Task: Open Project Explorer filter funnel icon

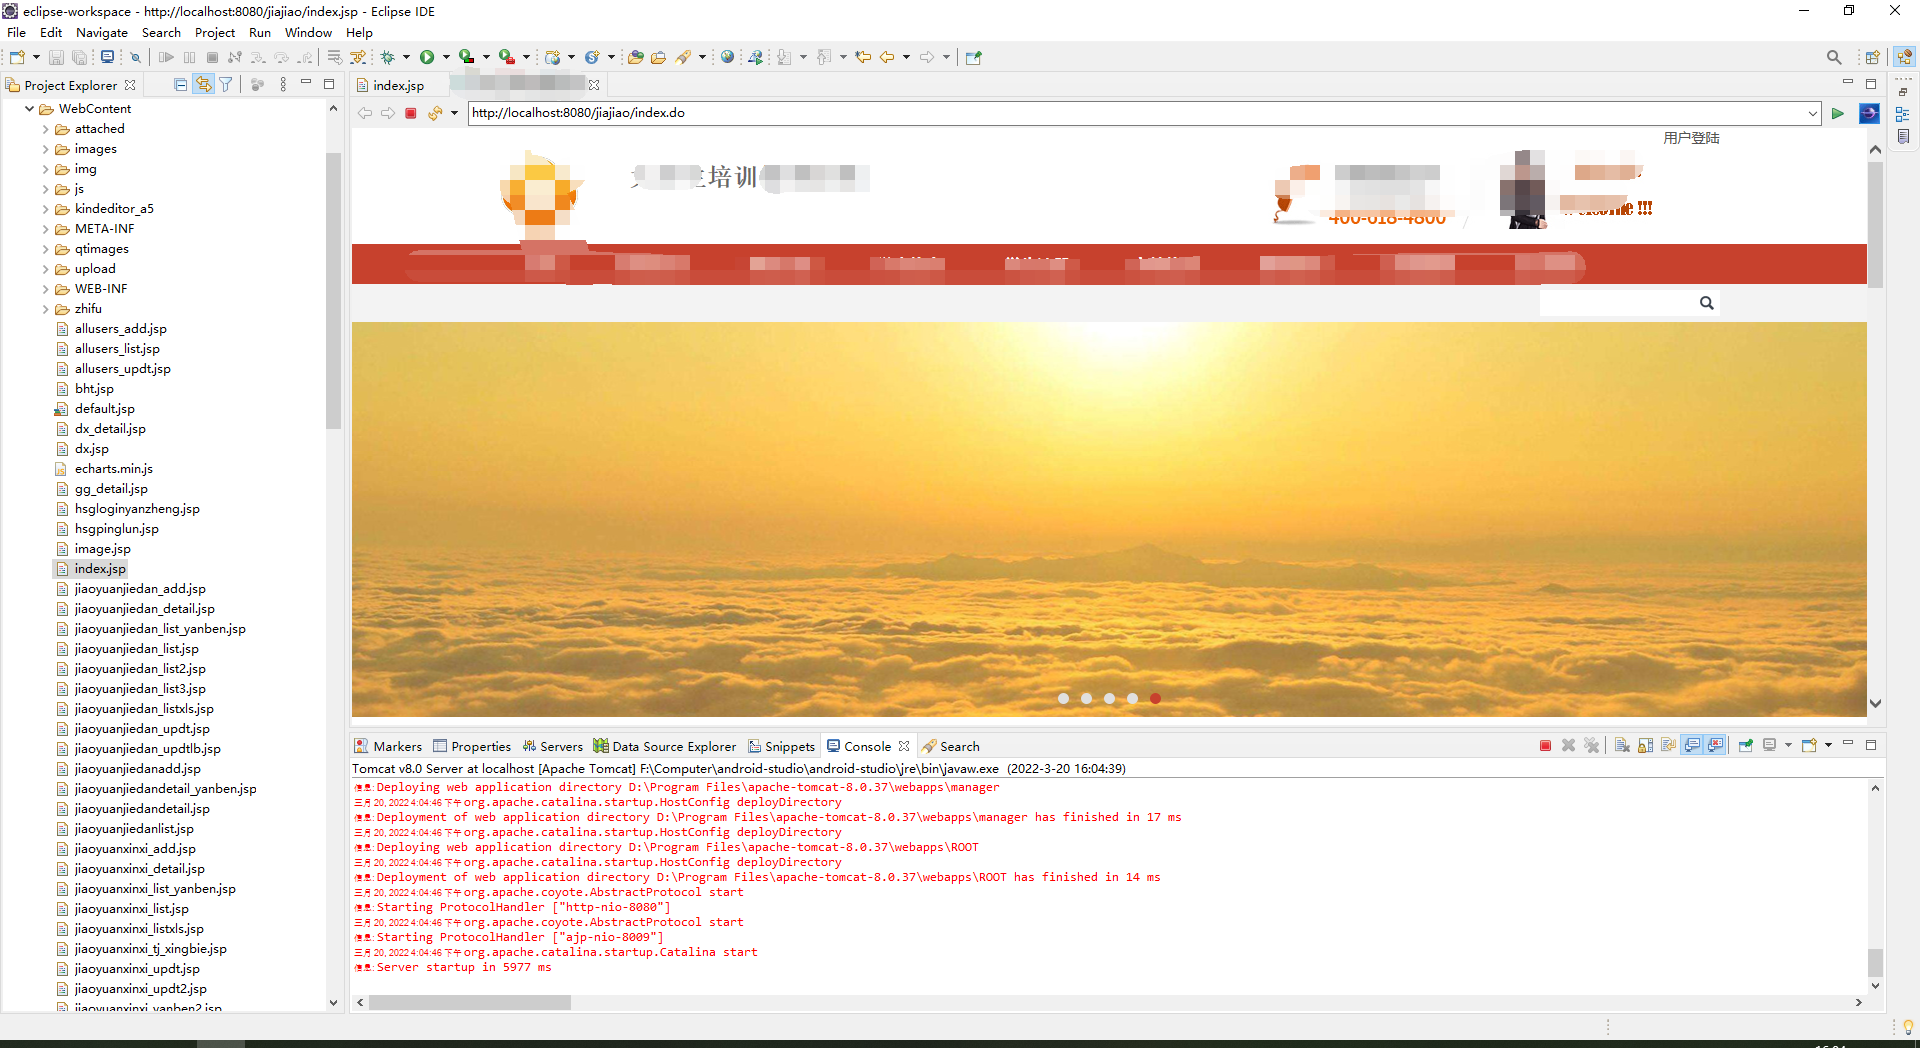Action: (226, 85)
